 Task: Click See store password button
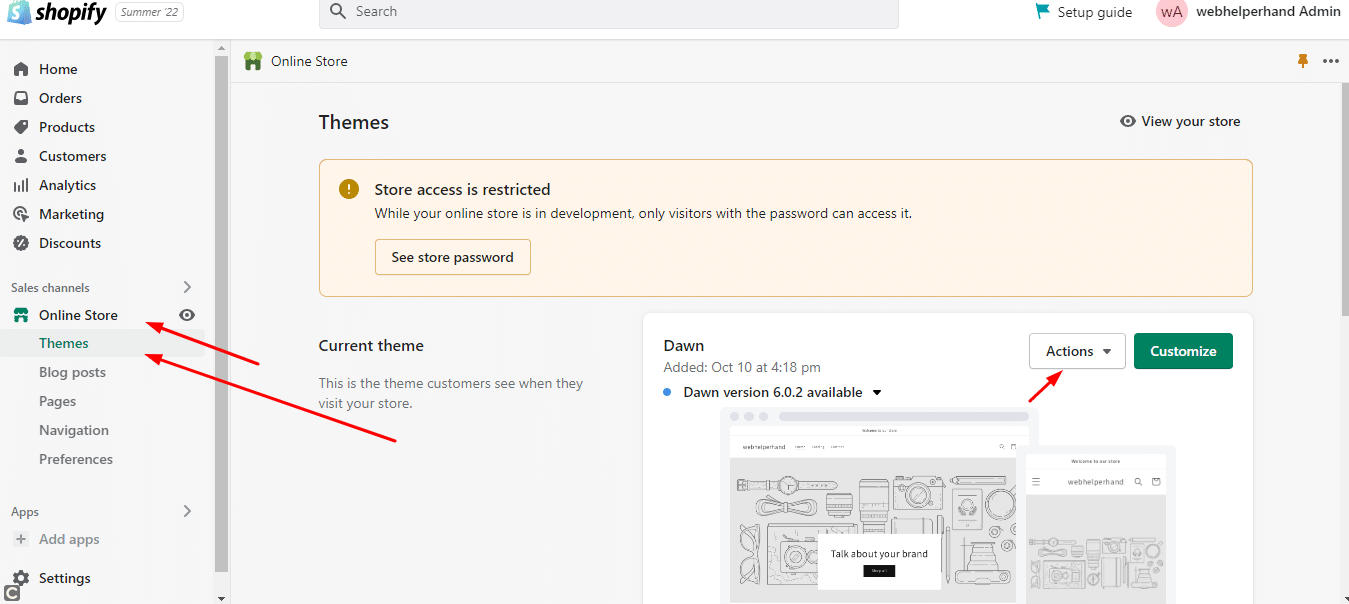[x=452, y=257]
